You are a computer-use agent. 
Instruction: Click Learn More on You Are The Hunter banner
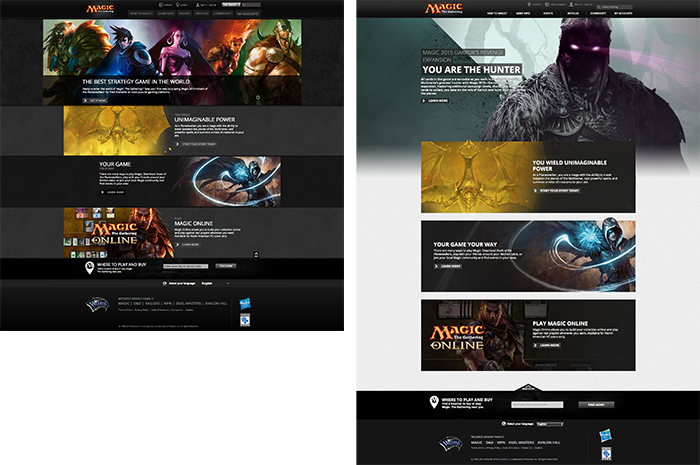pos(435,101)
